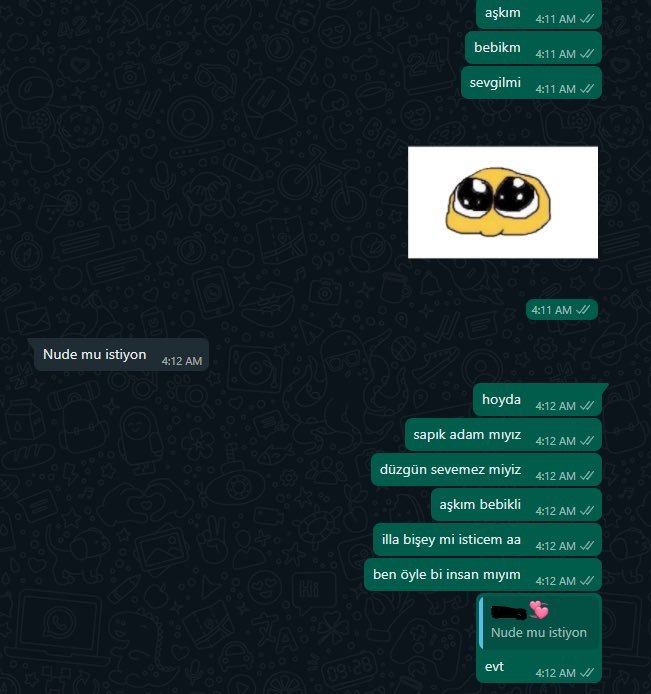The height and width of the screenshot is (694, 651).
Task: Click the "aşkım bebikli" message bubble
Action: 516,505
